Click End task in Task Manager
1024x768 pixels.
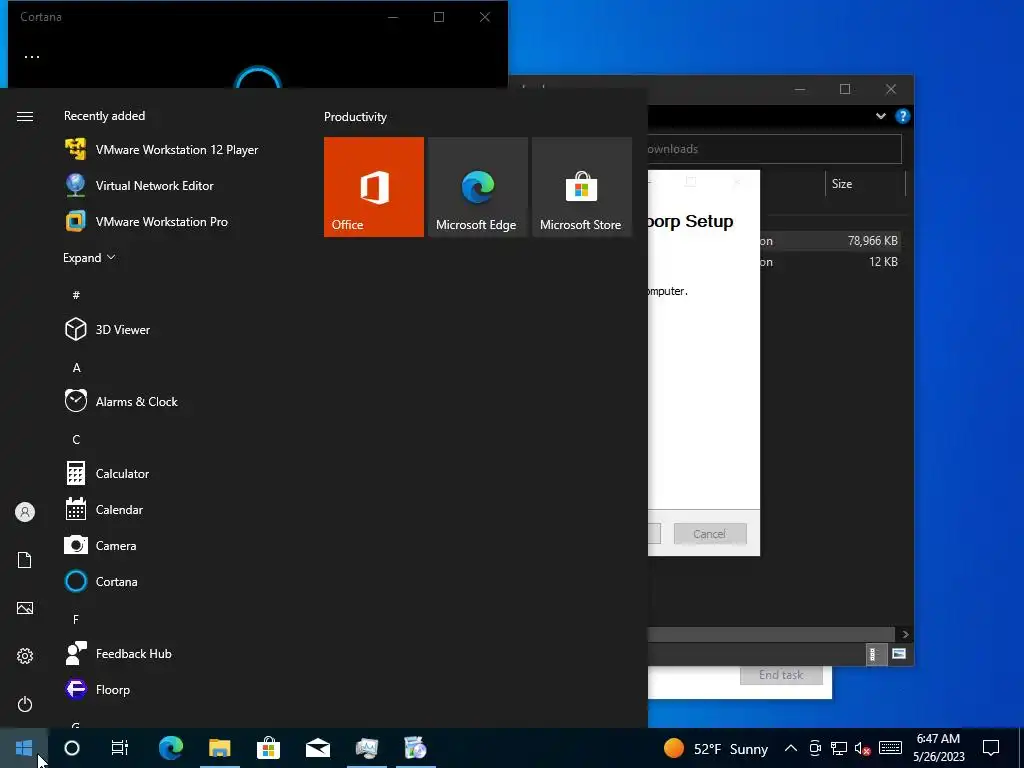781,675
